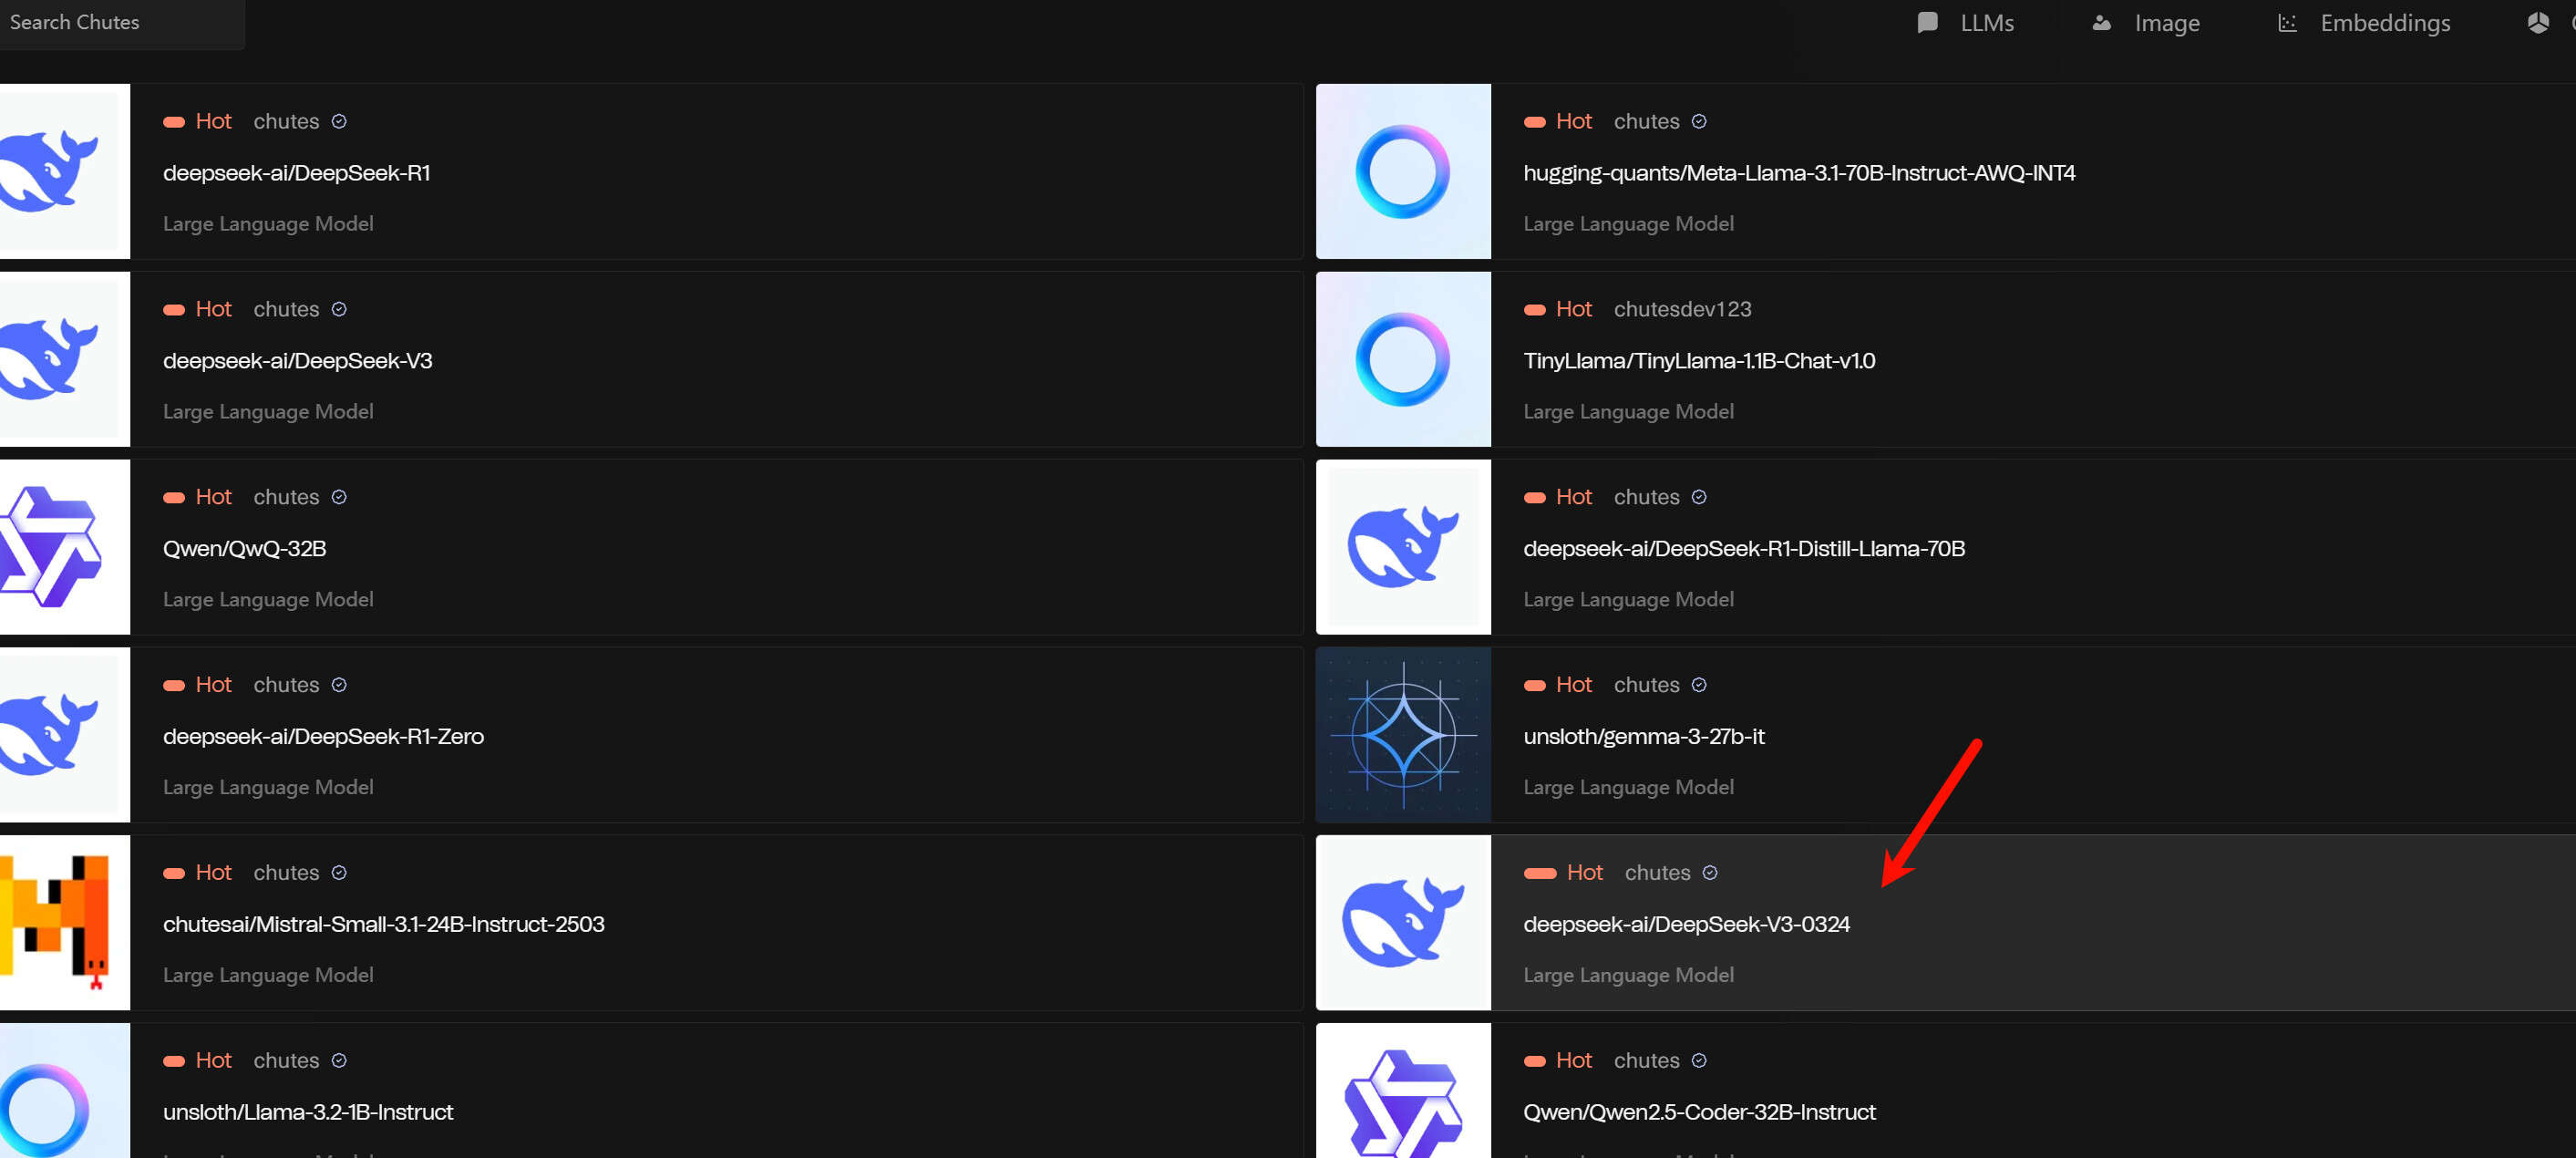Click verified badge in DeepSeek-R1-Zero row

point(339,685)
